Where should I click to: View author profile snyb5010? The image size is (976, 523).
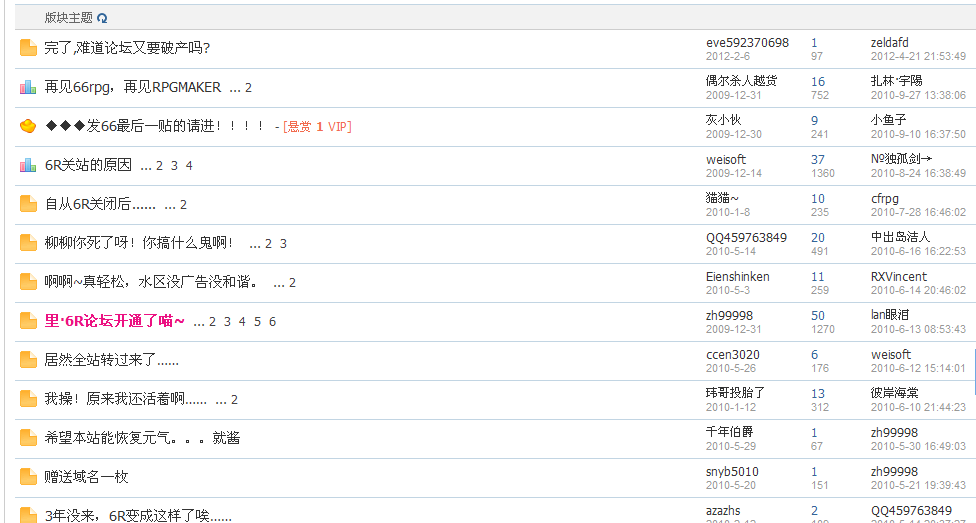click(x=732, y=472)
